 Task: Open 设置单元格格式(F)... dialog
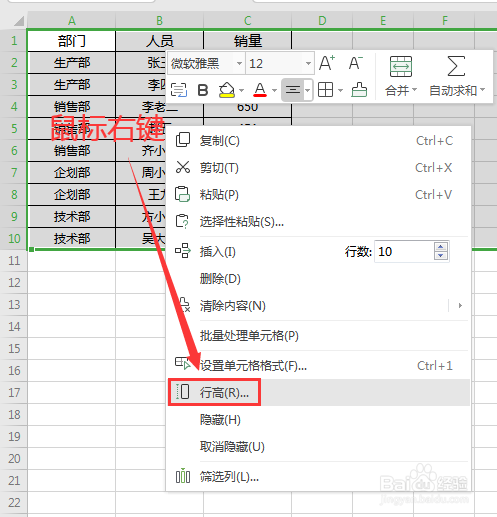318,366
